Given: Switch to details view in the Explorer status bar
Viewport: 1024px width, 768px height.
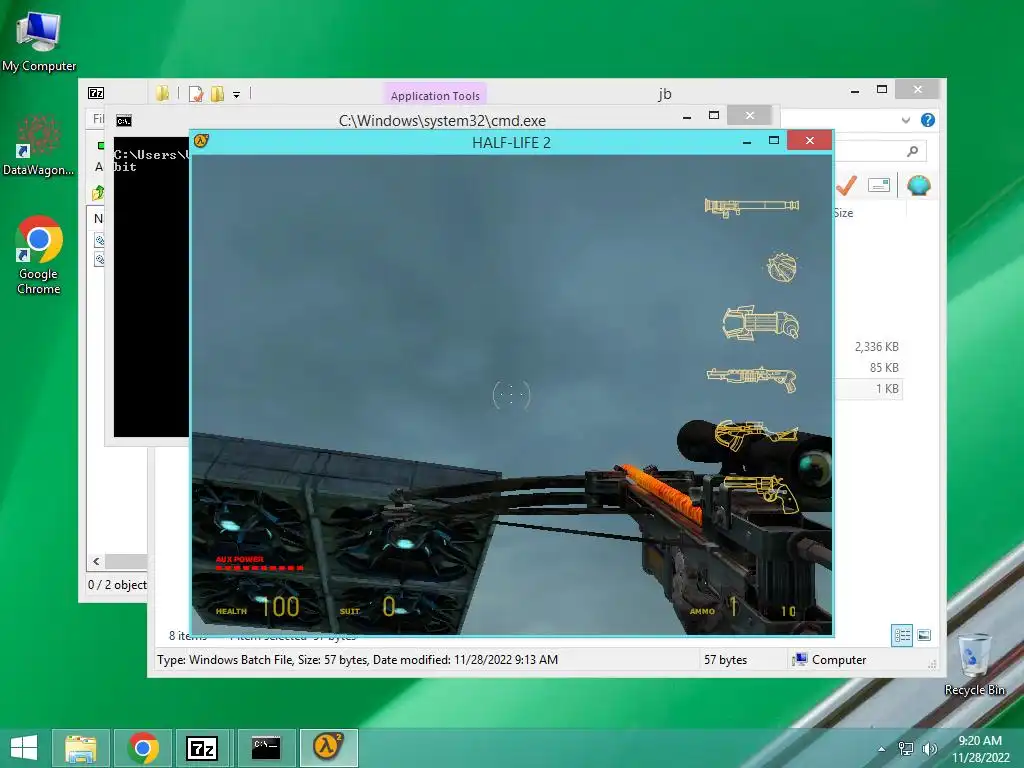Looking at the screenshot, I should coord(902,635).
